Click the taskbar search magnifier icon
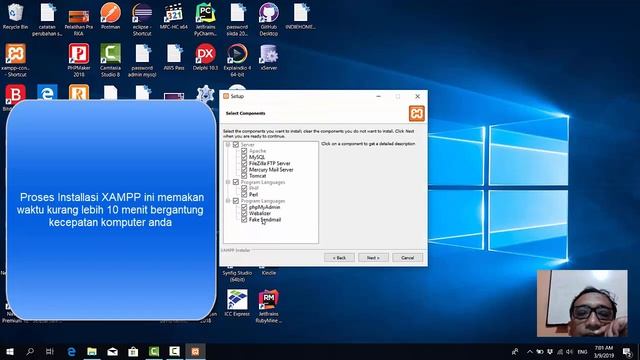 [x=30, y=351]
